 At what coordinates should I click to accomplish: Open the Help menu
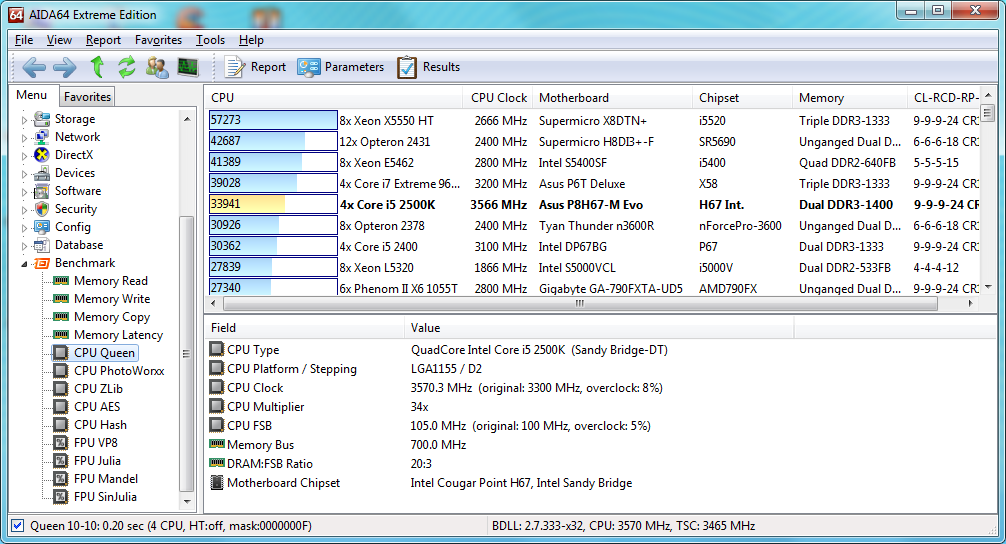[252, 40]
